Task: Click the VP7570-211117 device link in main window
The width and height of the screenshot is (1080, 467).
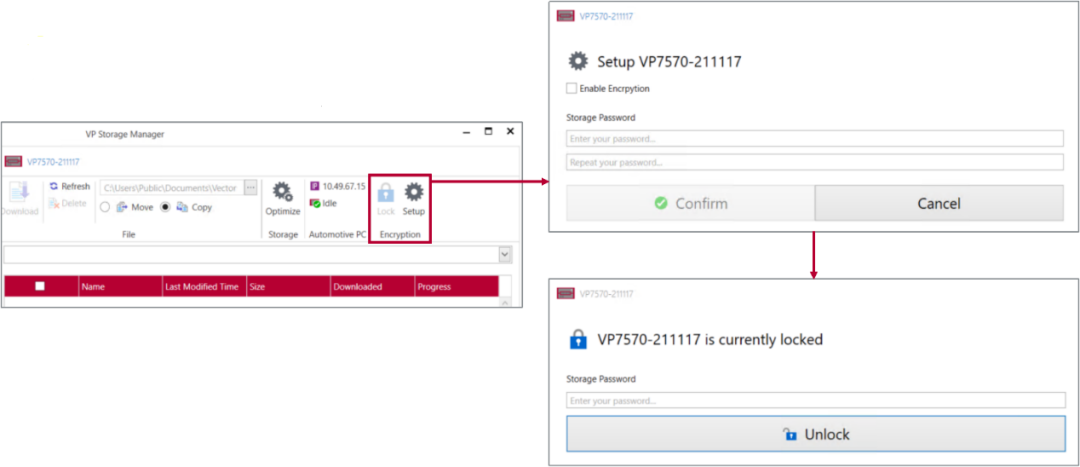Action: 53,162
